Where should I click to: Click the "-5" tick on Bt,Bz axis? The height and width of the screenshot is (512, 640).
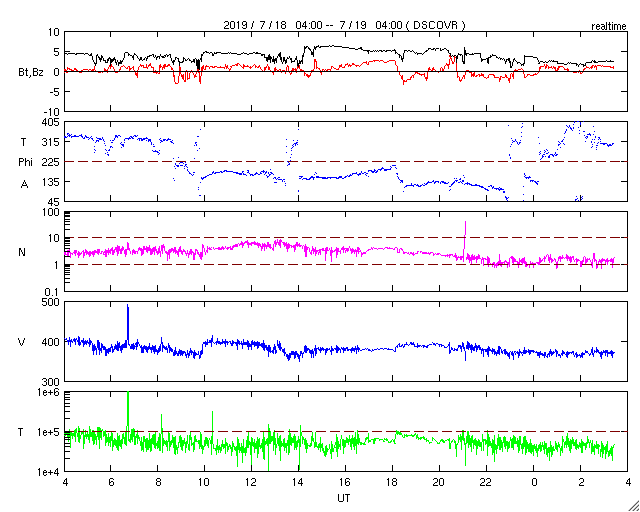54,91
